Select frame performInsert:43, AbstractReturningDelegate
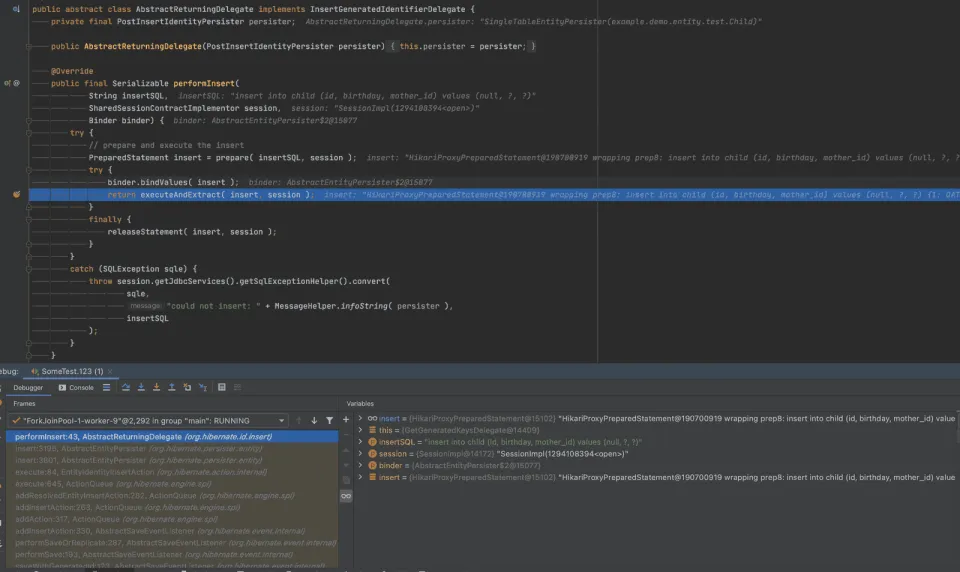 pyautogui.click(x=172, y=437)
